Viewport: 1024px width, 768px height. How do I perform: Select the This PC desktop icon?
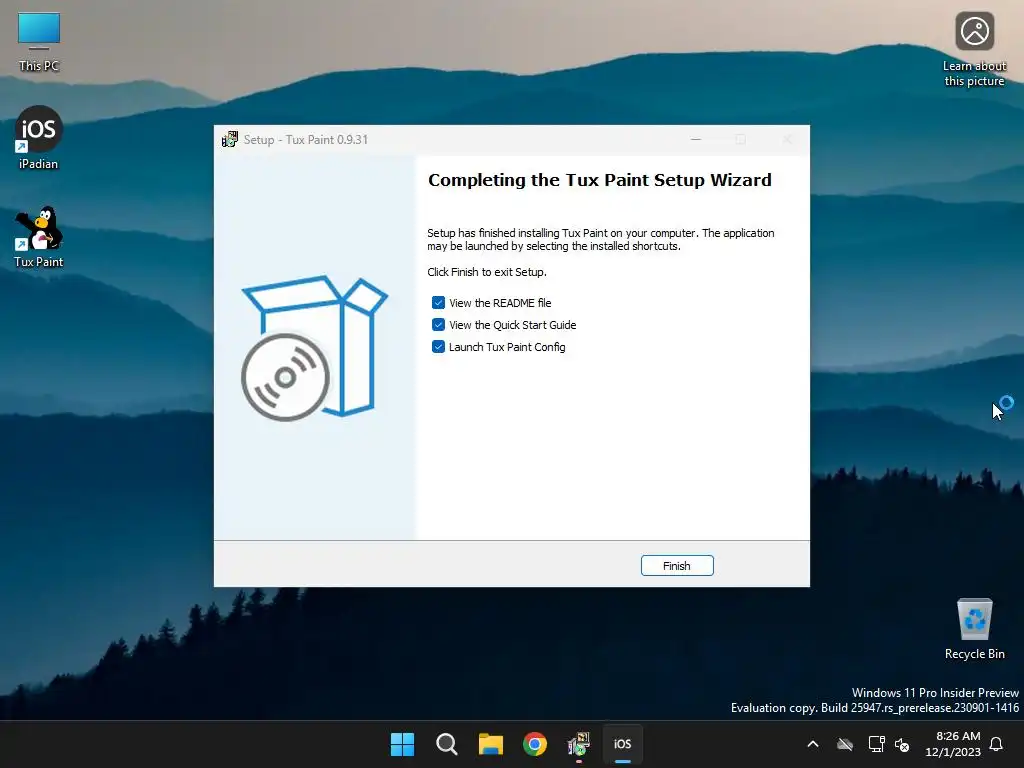[x=39, y=42]
